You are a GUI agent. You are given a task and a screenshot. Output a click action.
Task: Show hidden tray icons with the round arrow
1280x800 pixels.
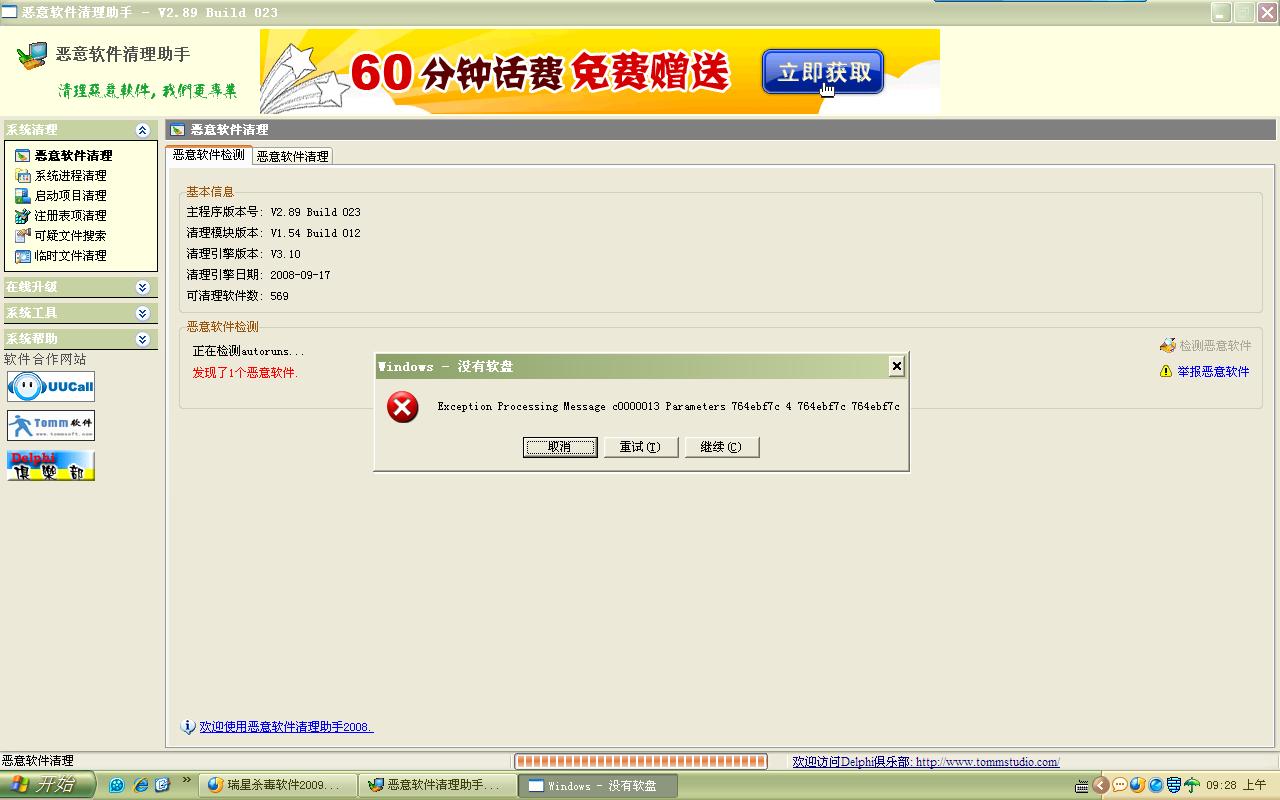pyautogui.click(x=1101, y=785)
